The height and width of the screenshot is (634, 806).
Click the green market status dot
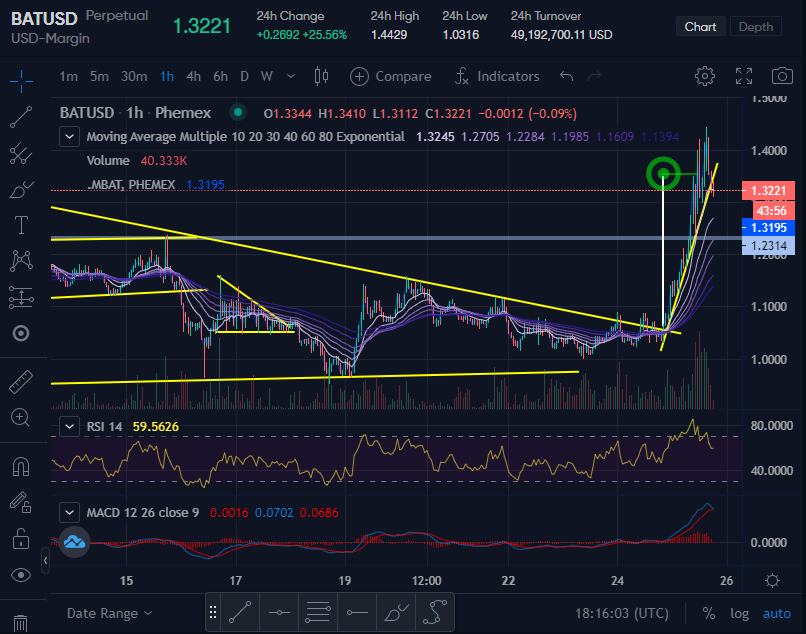(237, 112)
